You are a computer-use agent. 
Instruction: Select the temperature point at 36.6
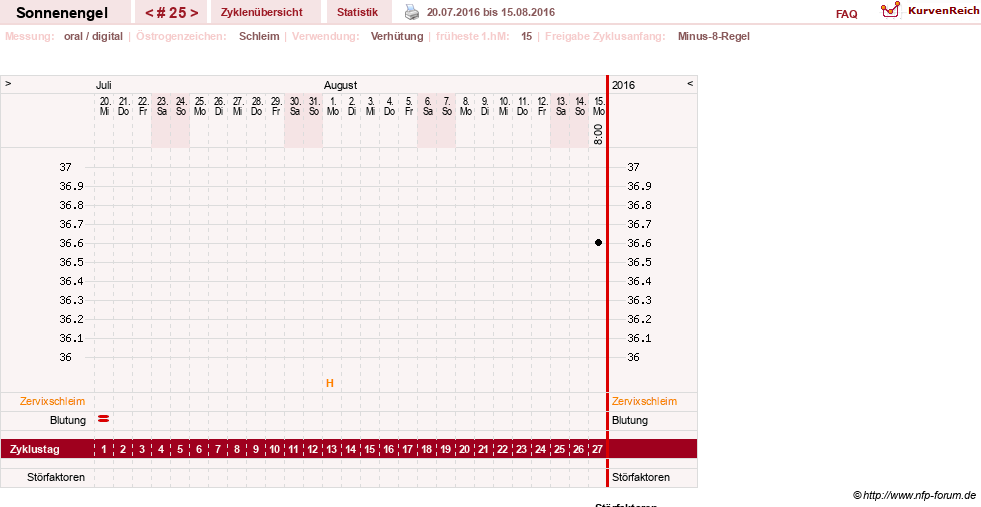(x=598, y=243)
